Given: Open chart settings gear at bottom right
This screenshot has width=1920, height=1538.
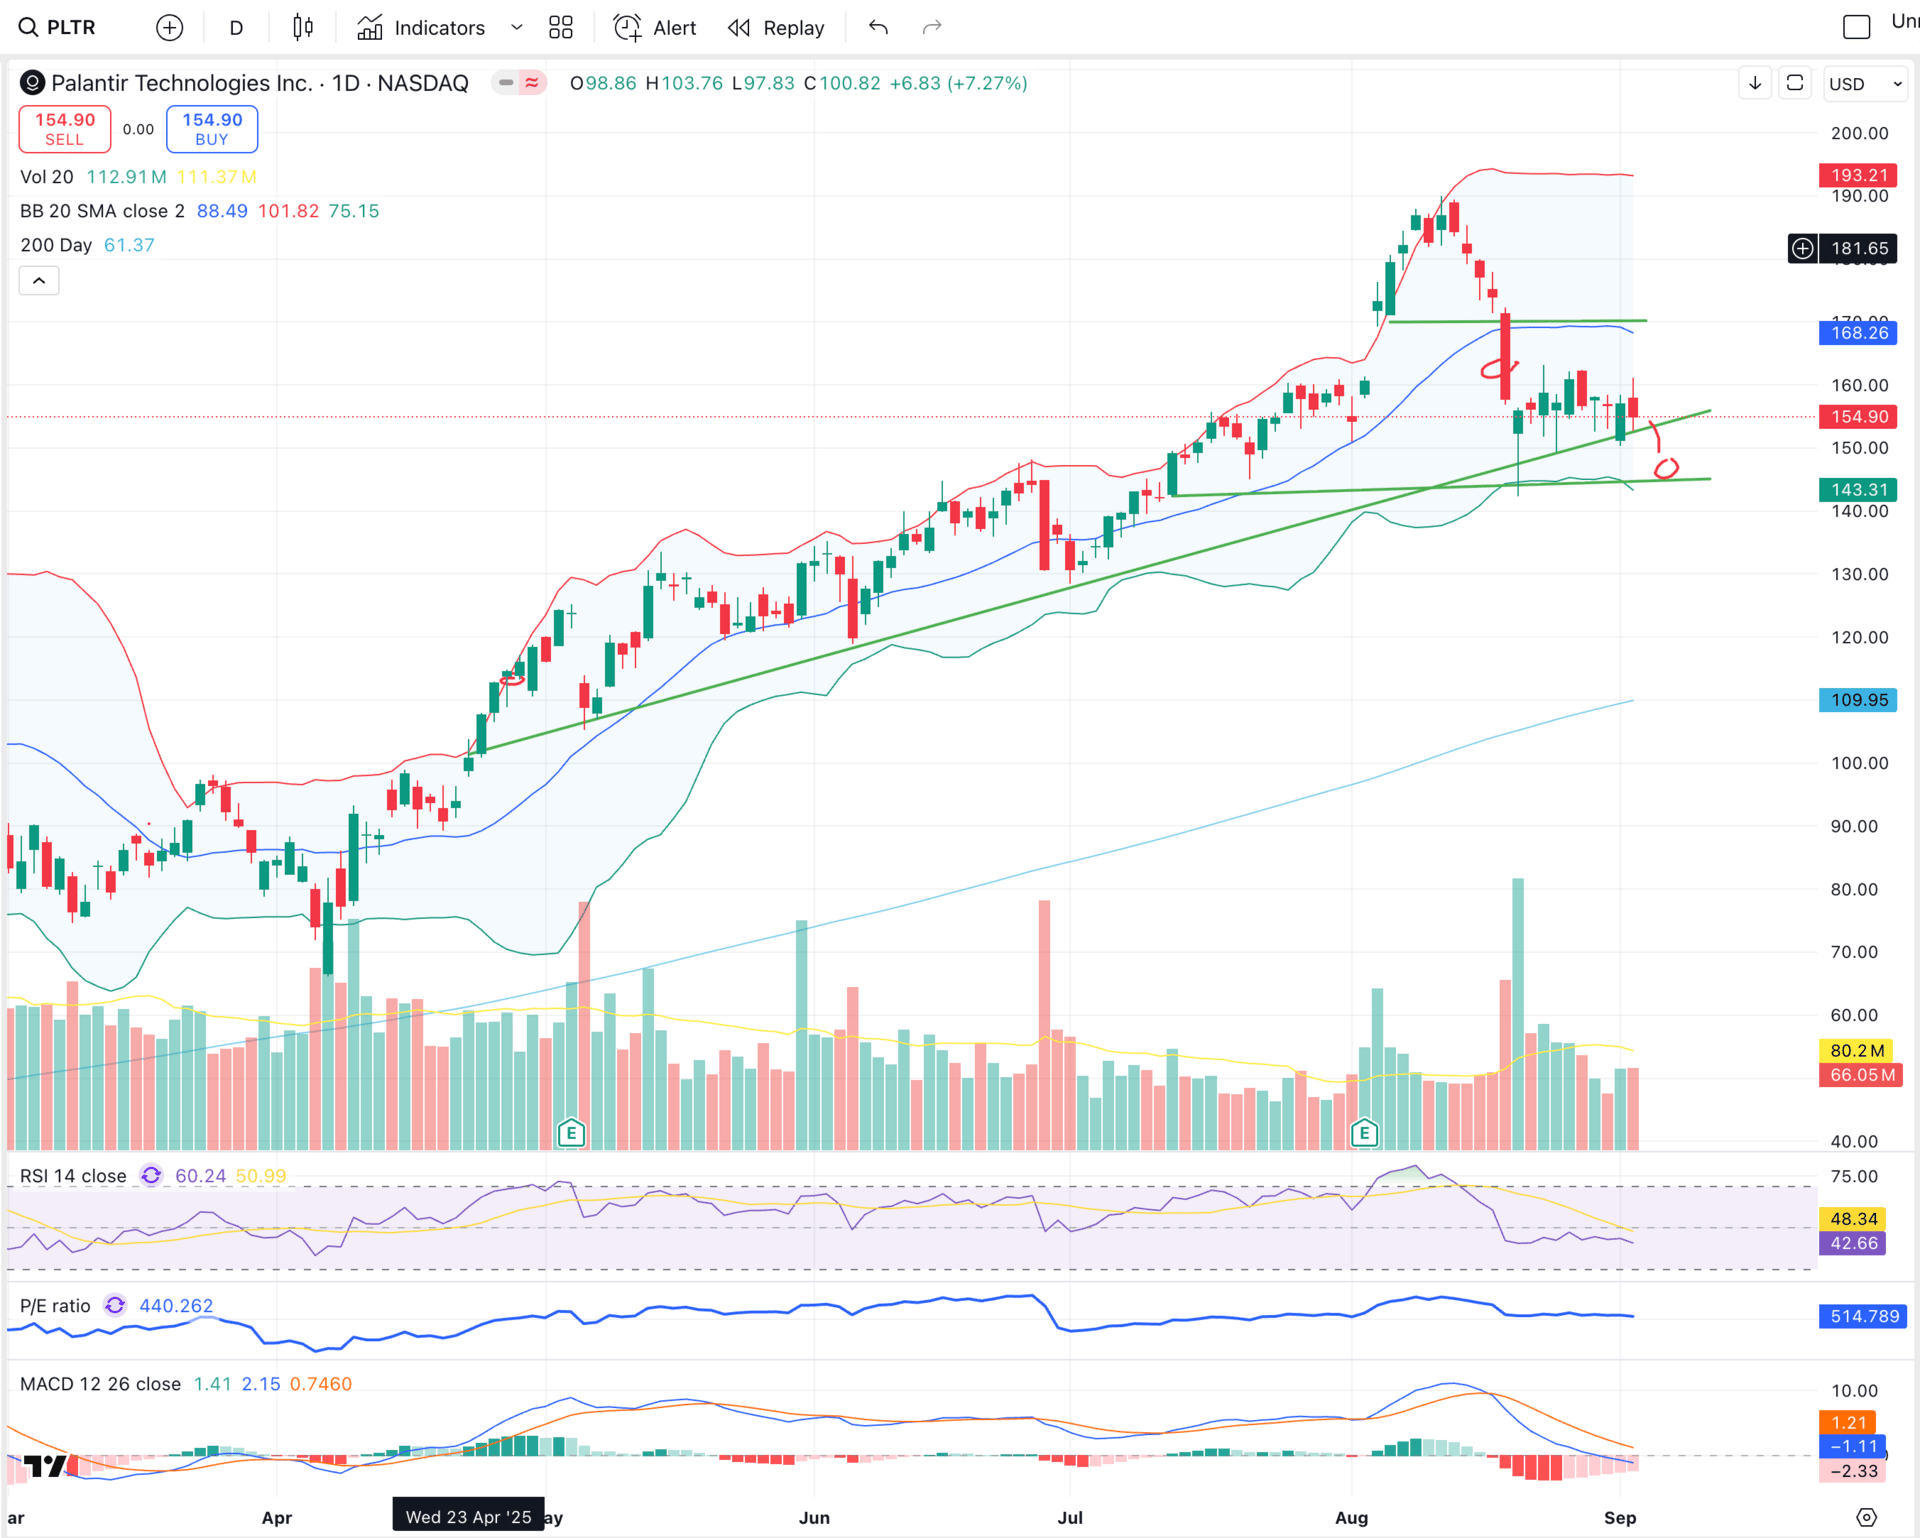Looking at the screenshot, I should pos(1866,1517).
